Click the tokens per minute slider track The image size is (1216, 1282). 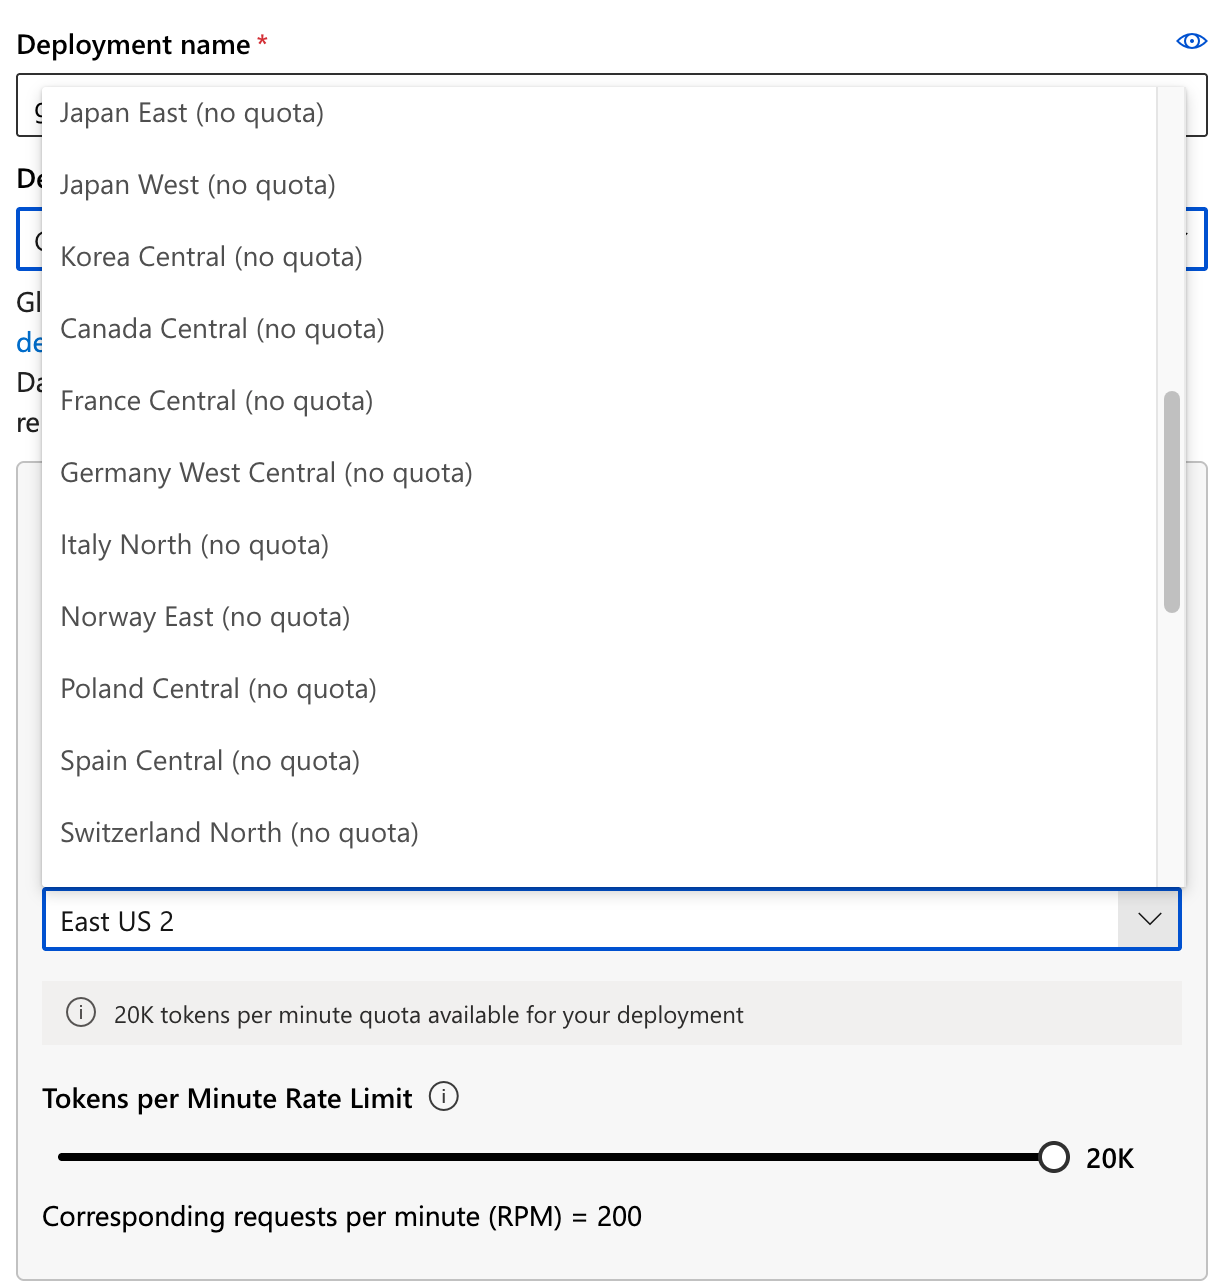click(x=548, y=1157)
